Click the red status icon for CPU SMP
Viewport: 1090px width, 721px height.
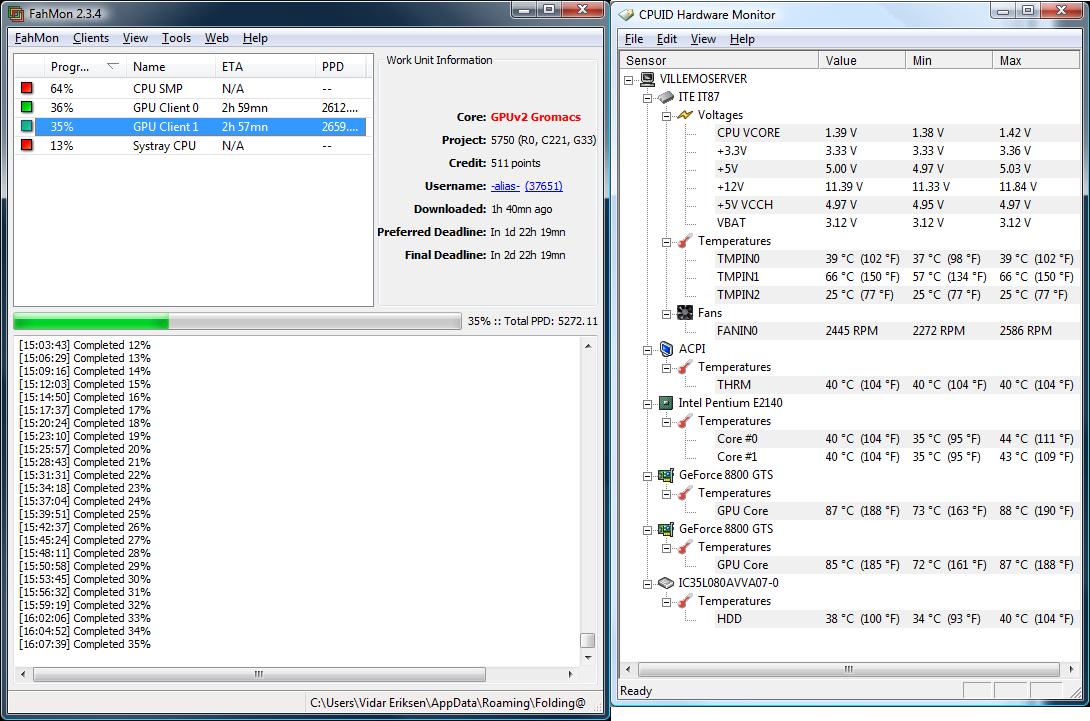coord(26,88)
